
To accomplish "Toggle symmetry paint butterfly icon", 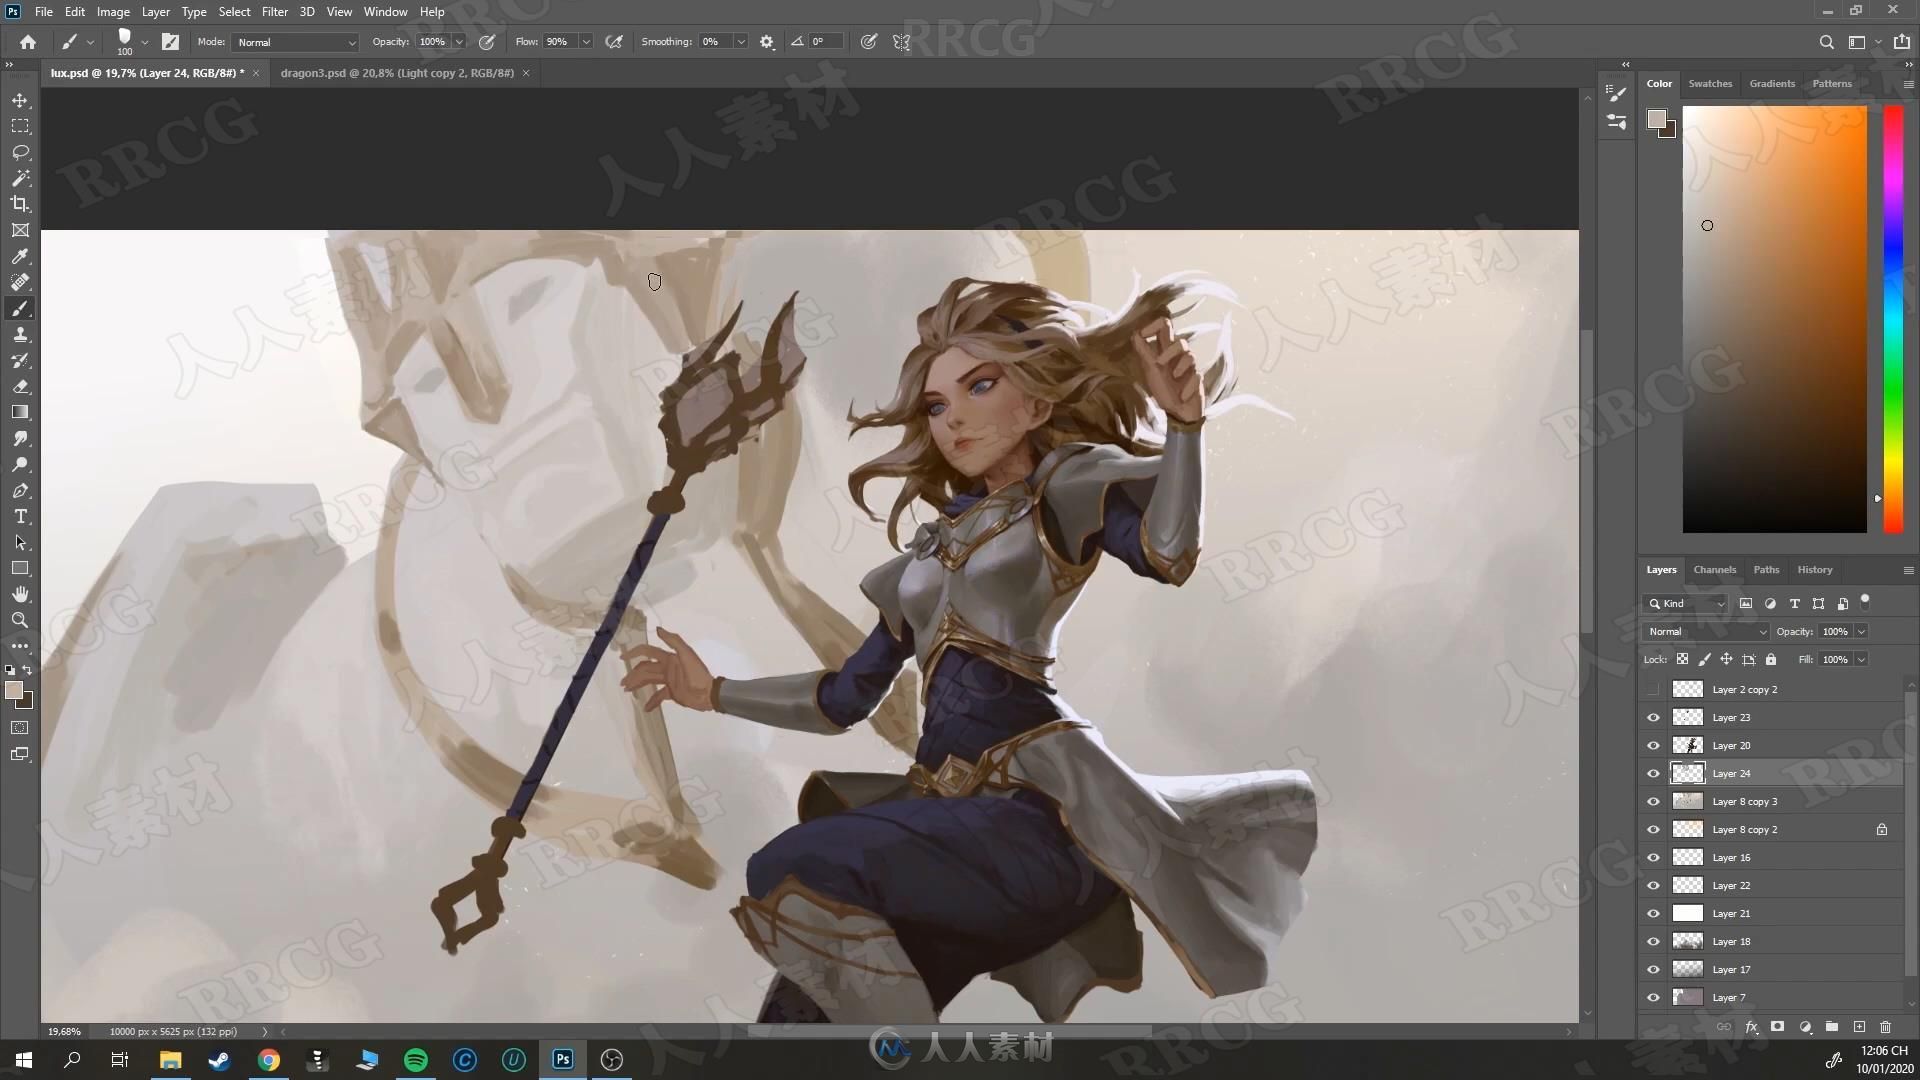I will pyautogui.click(x=902, y=42).
